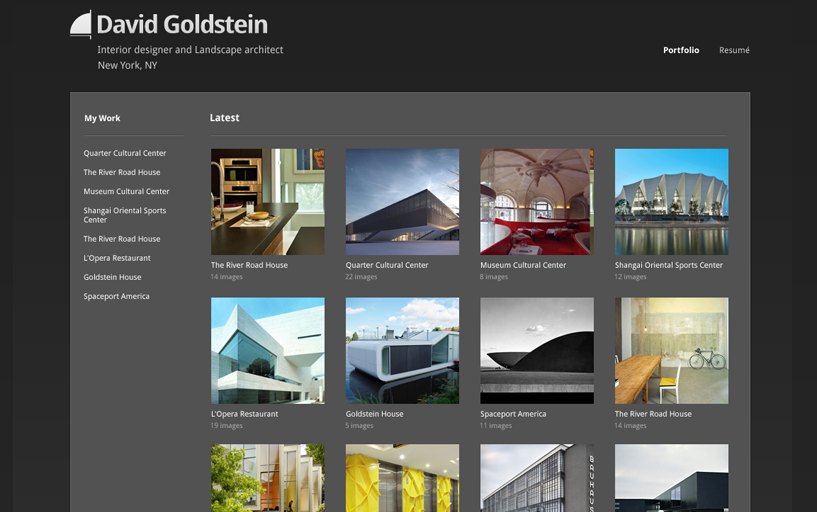Click the "12 images" count text
Viewport: 817px width, 512px height.
click(630, 277)
